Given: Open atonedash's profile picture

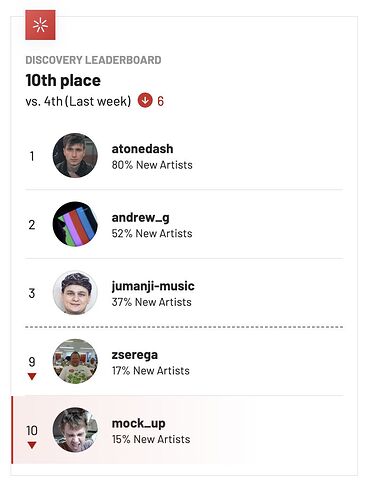Looking at the screenshot, I should pos(75,155).
